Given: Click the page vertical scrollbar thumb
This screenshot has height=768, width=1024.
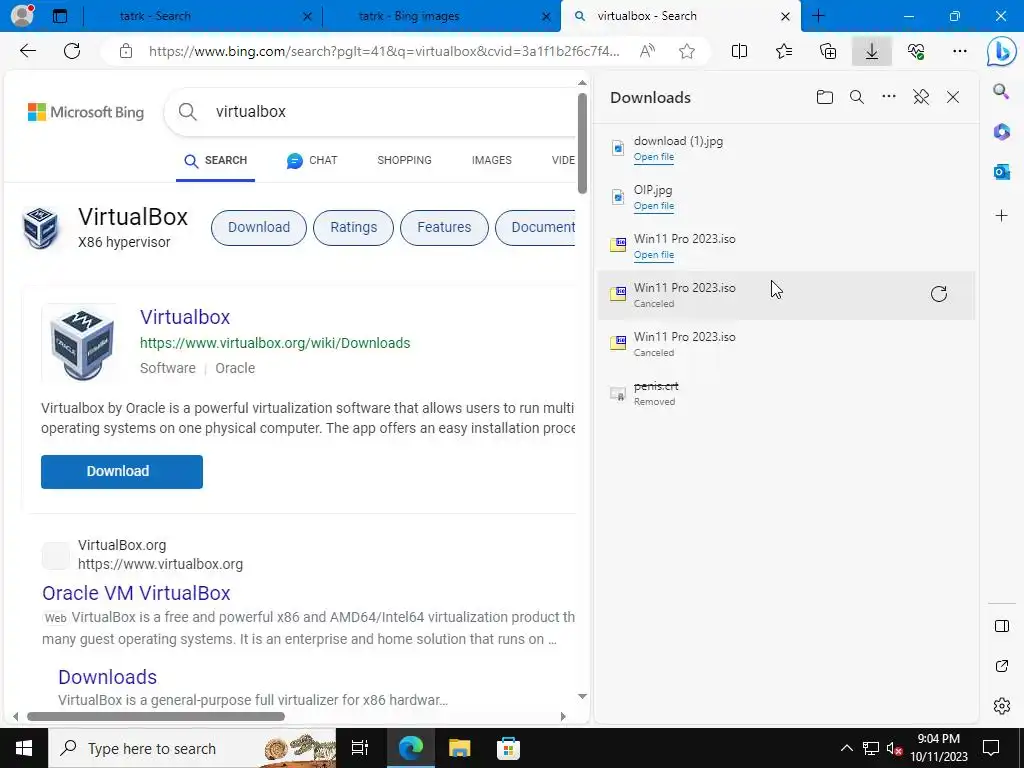Looking at the screenshot, I should click(x=582, y=144).
